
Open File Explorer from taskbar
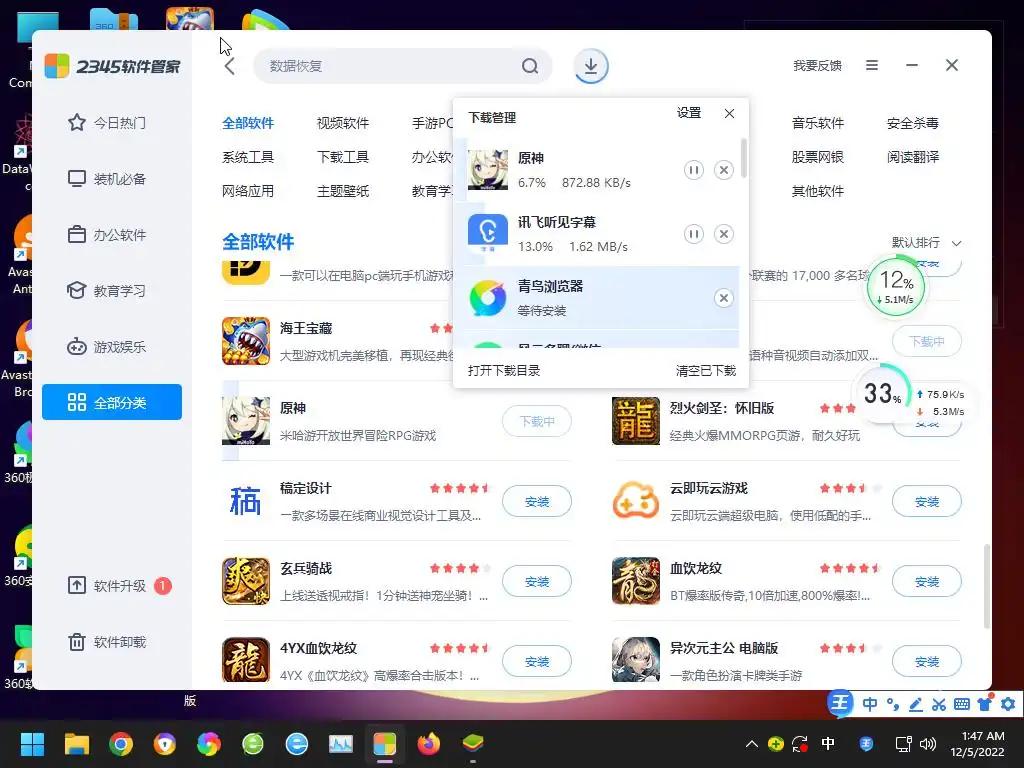coord(76,744)
